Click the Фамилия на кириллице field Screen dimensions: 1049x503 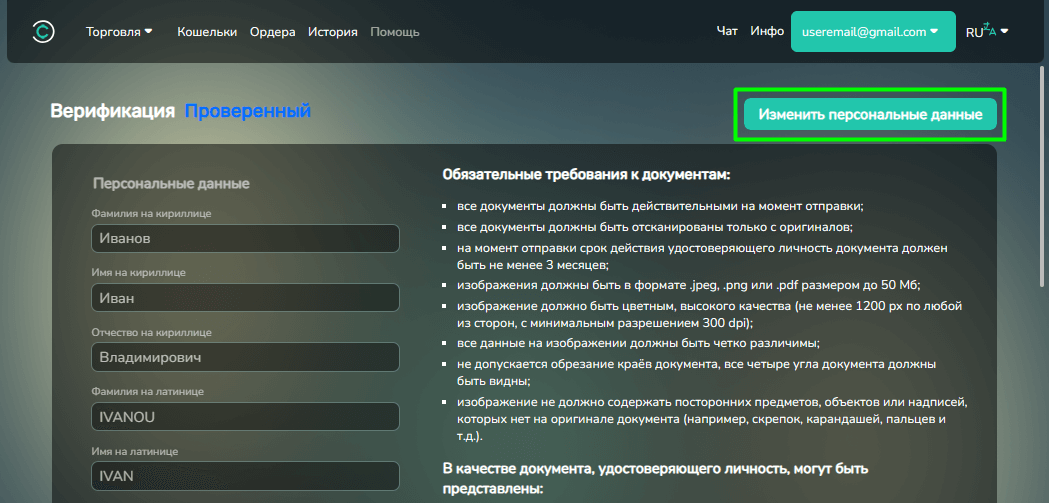(x=244, y=239)
